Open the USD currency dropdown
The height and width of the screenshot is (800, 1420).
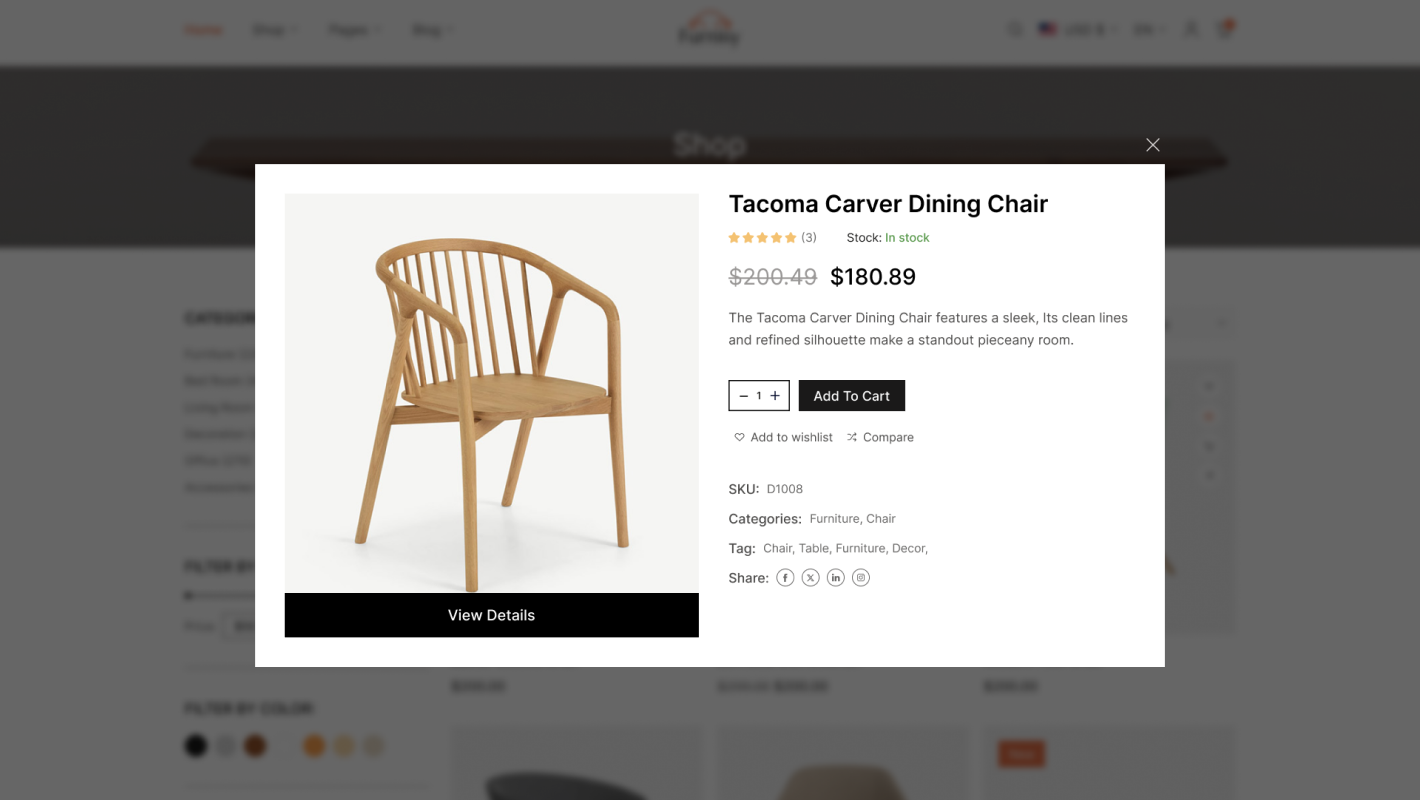pyautogui.click(x=1078, y=30)
